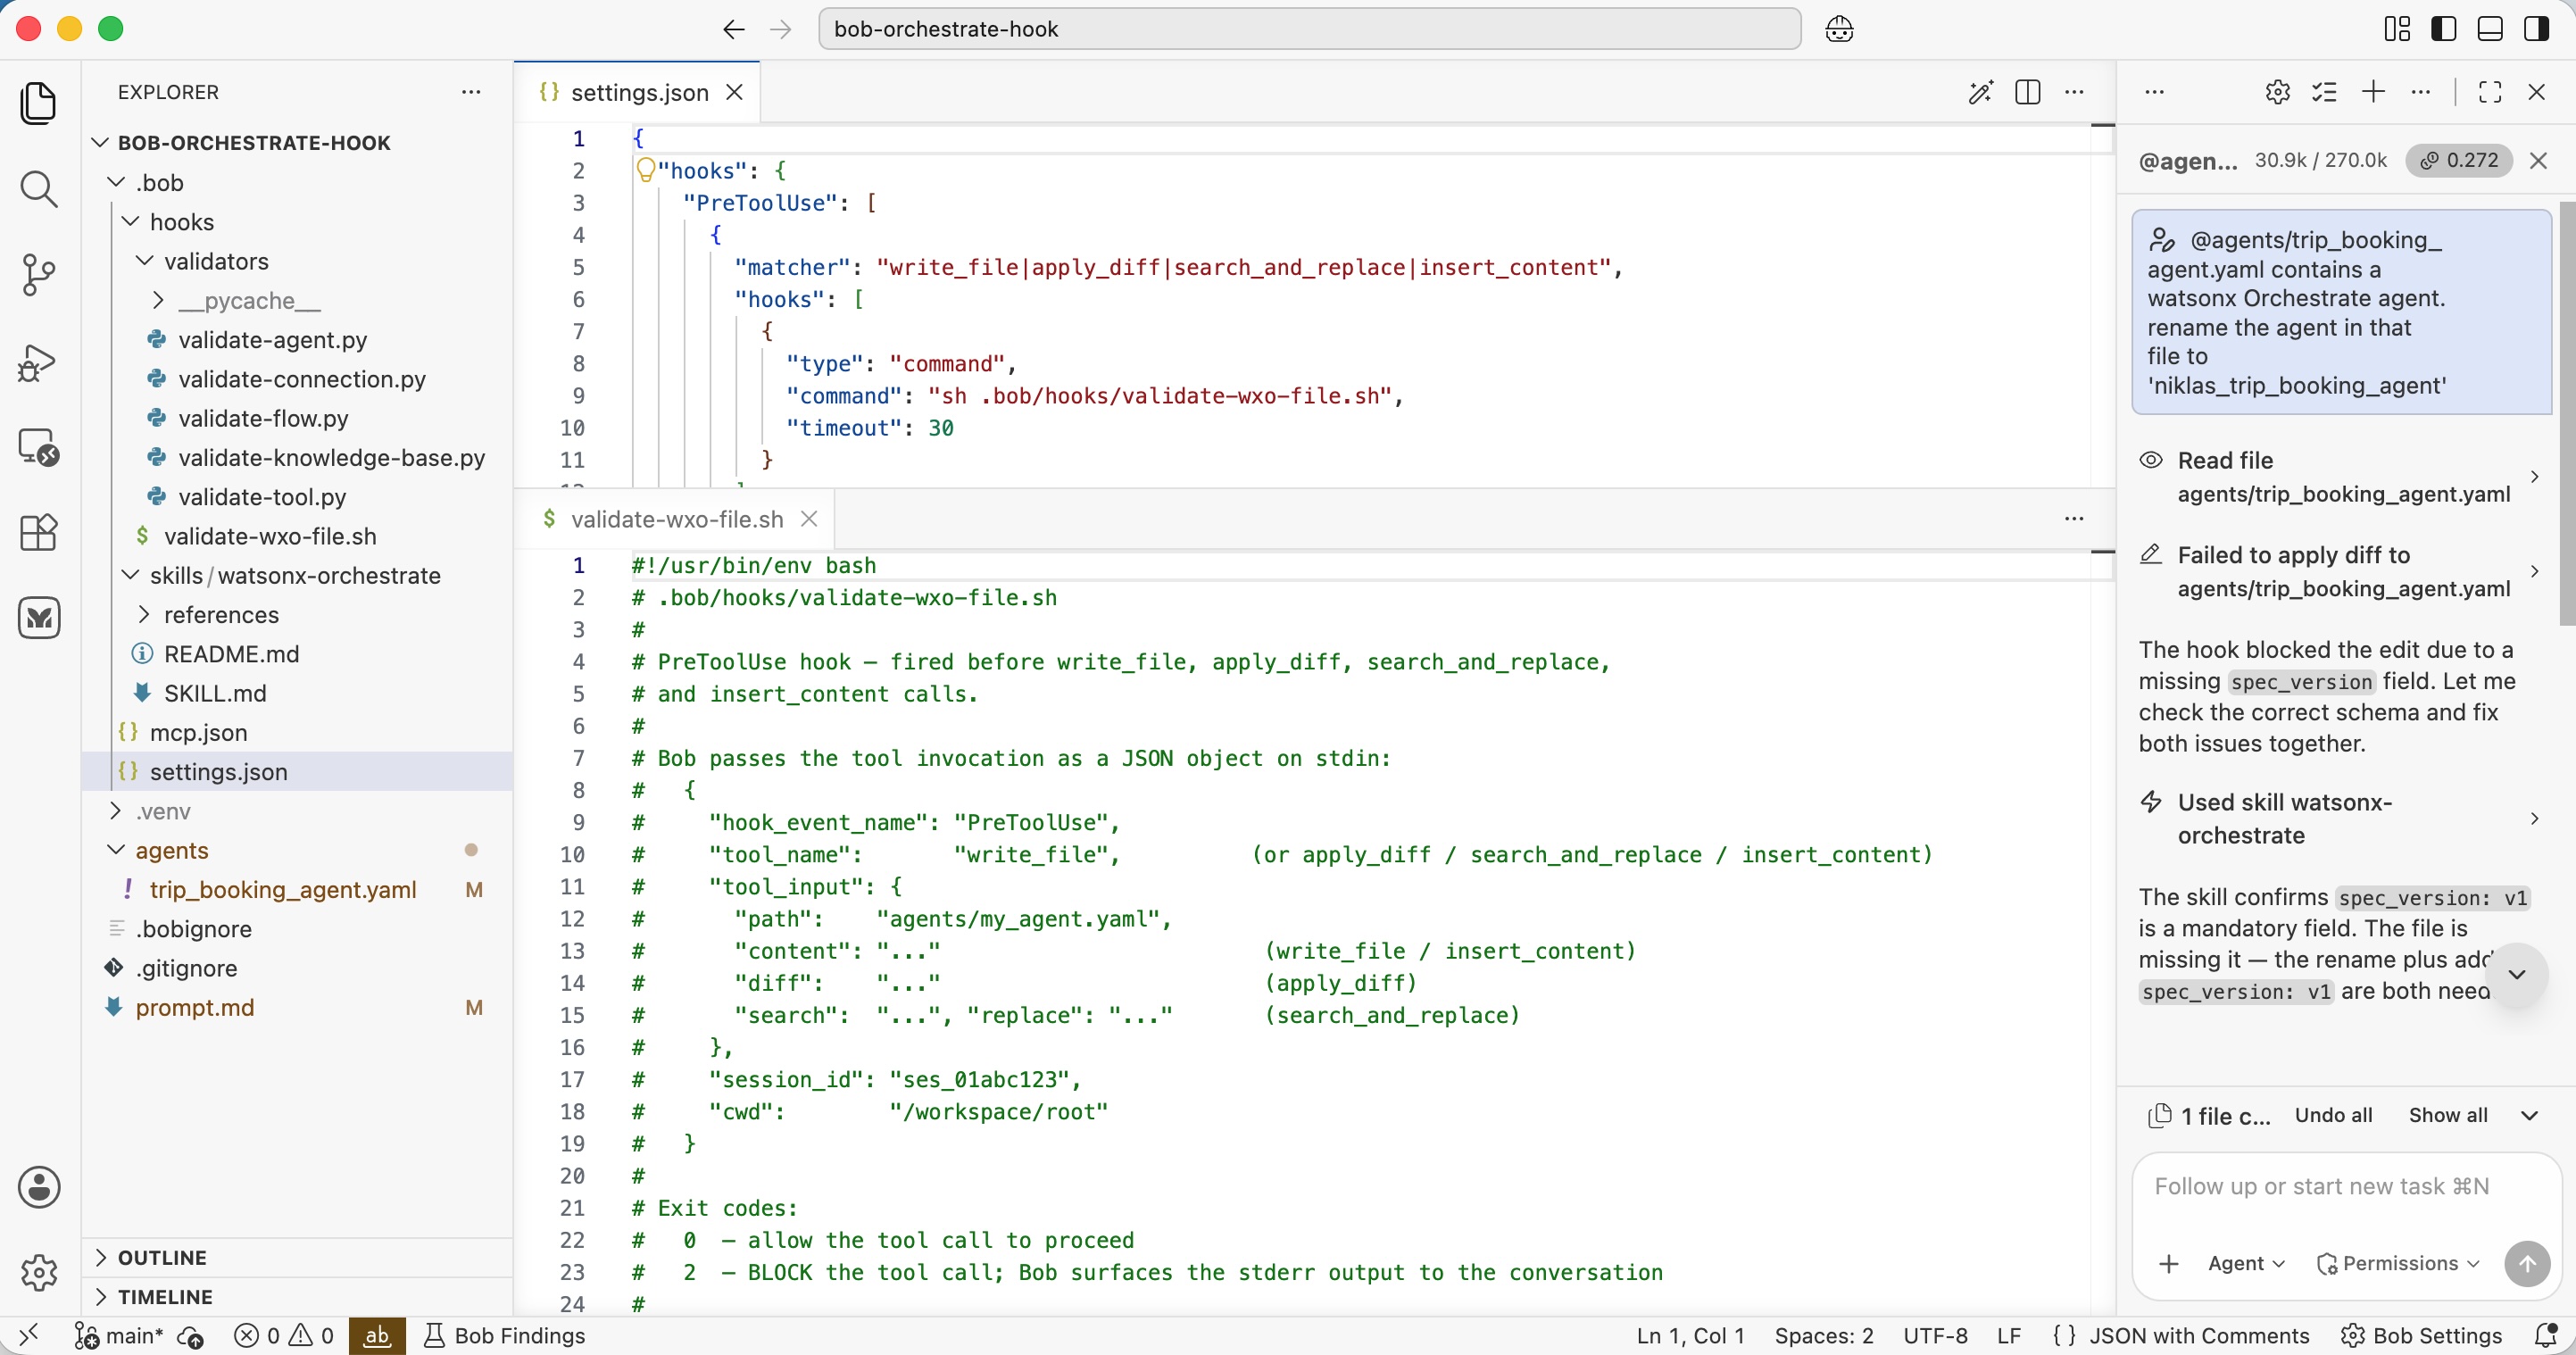Image resolution: width=2576 pixels, height=1355 pixels.
Task: Collapse the .bob folder
Action: (x=296, y=182)
